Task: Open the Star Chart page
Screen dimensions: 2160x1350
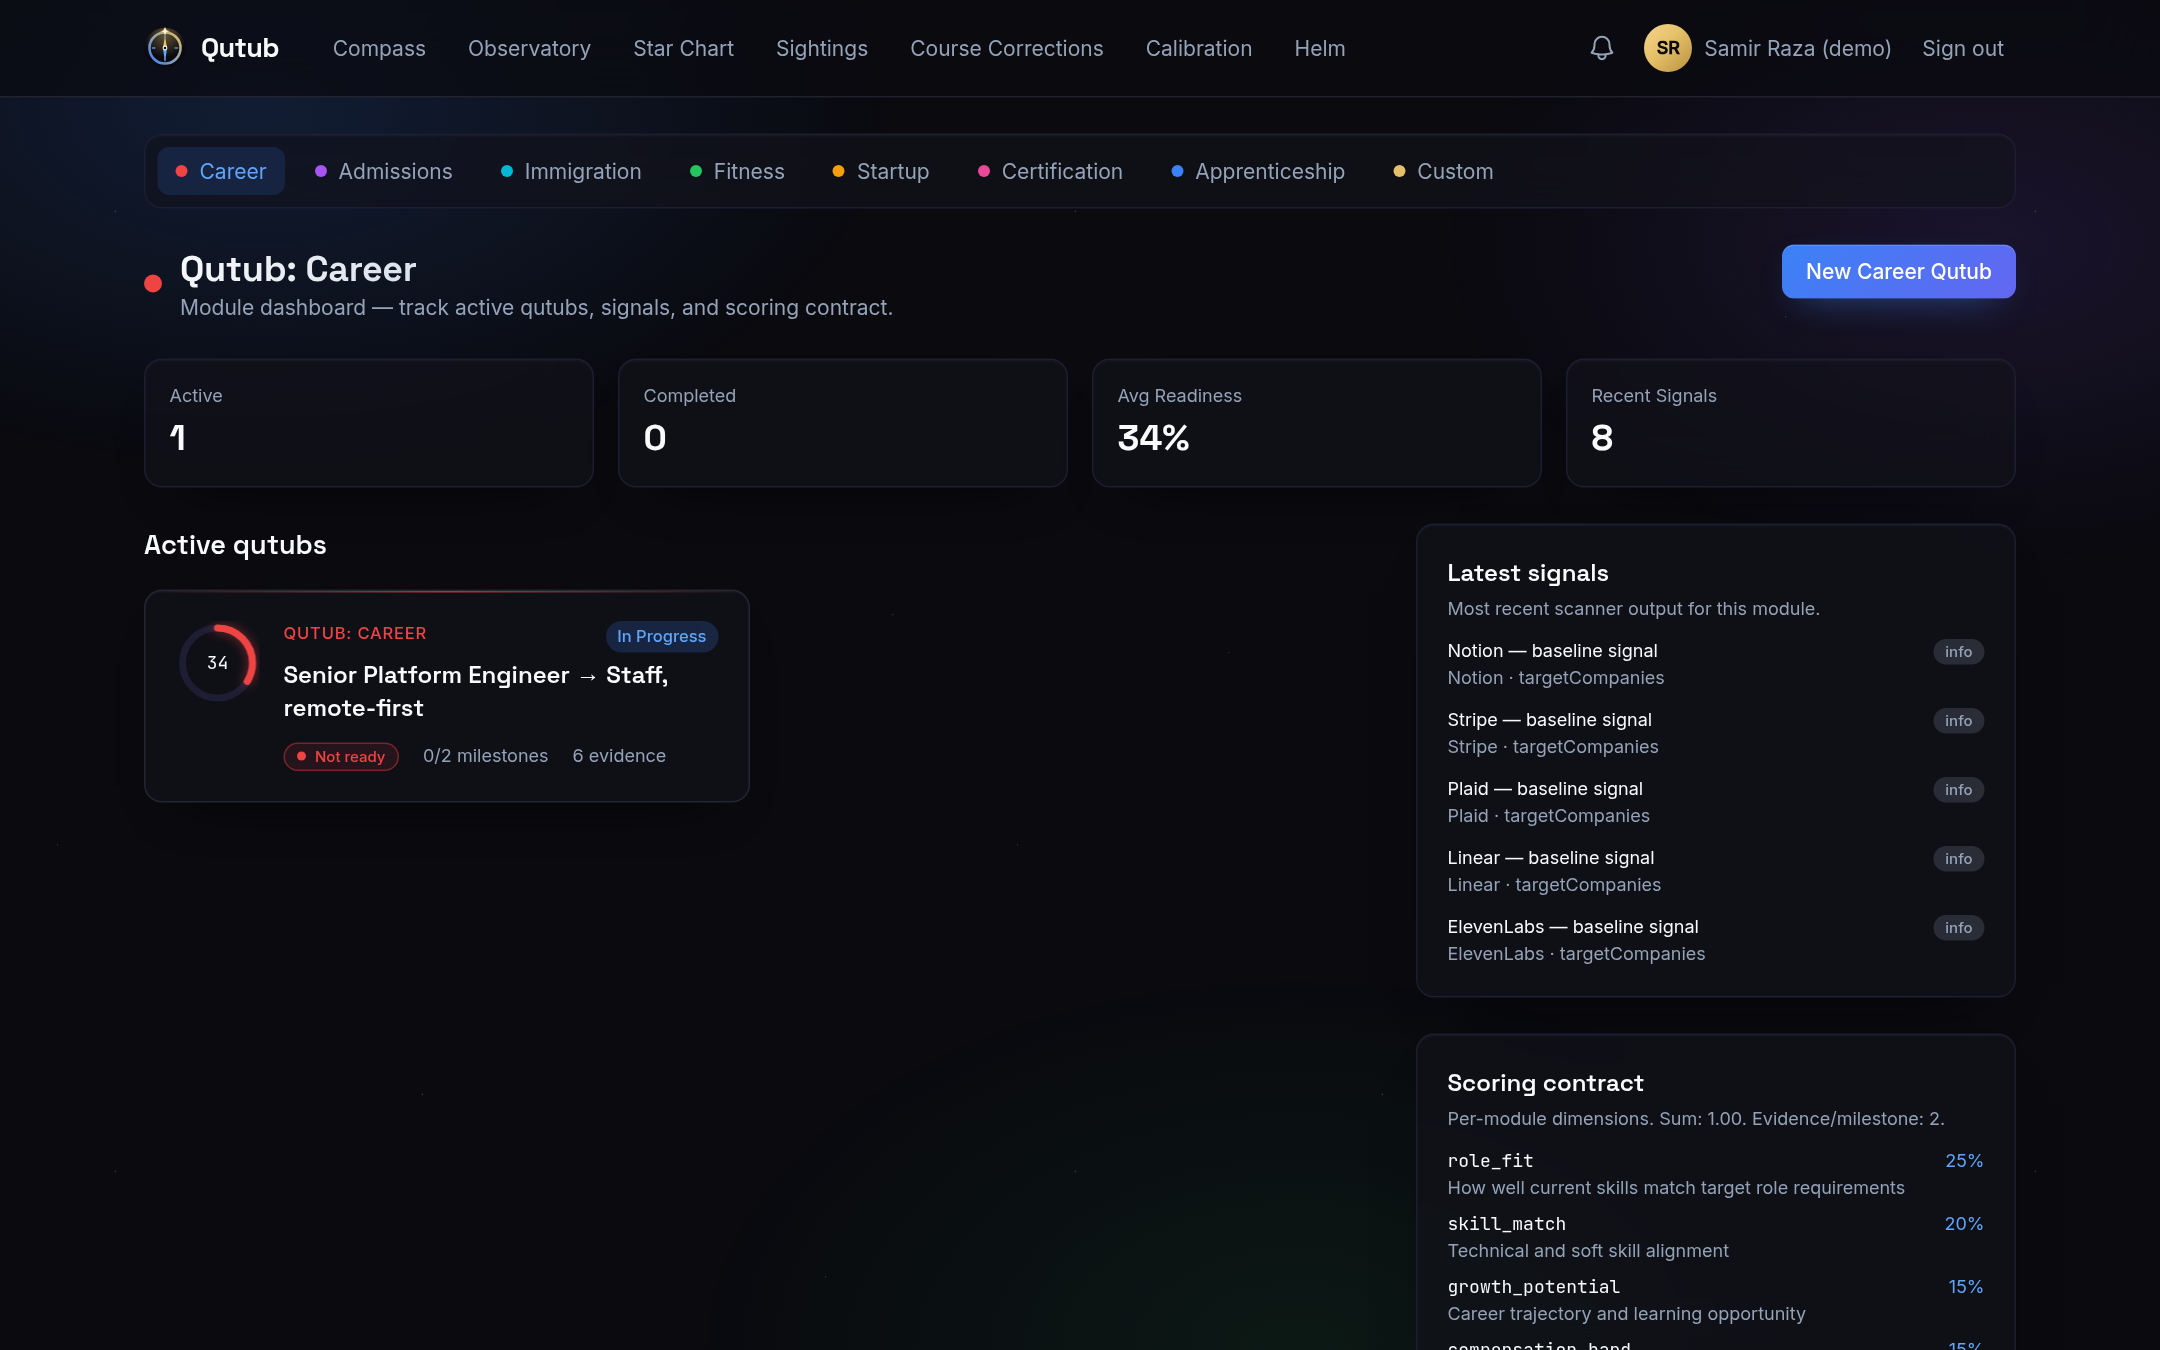Action: (x=683, y=48)
